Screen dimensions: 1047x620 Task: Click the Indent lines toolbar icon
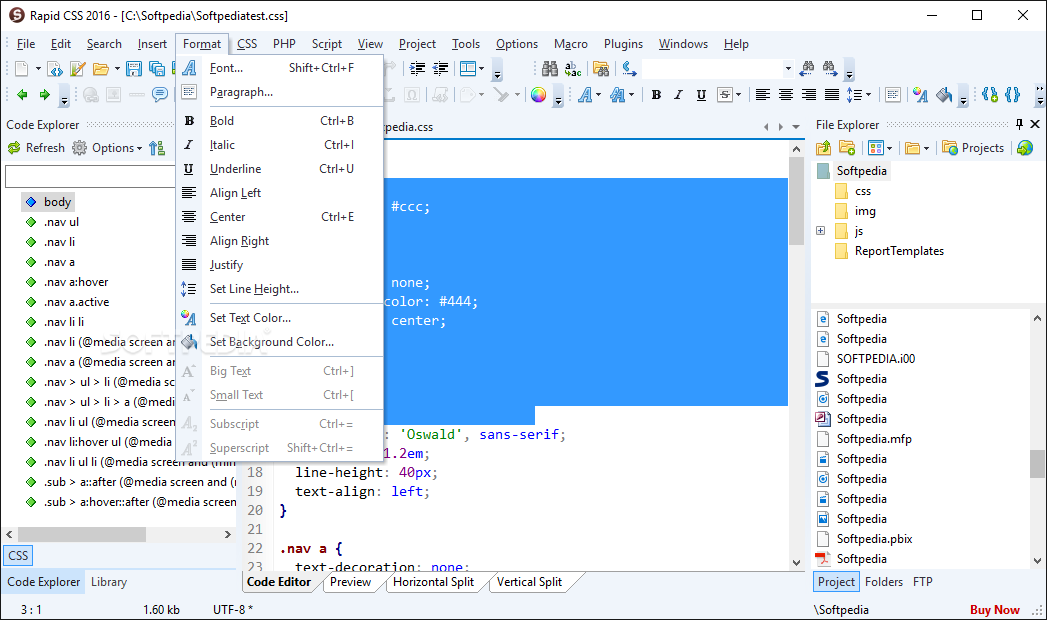tap(417, 68)
